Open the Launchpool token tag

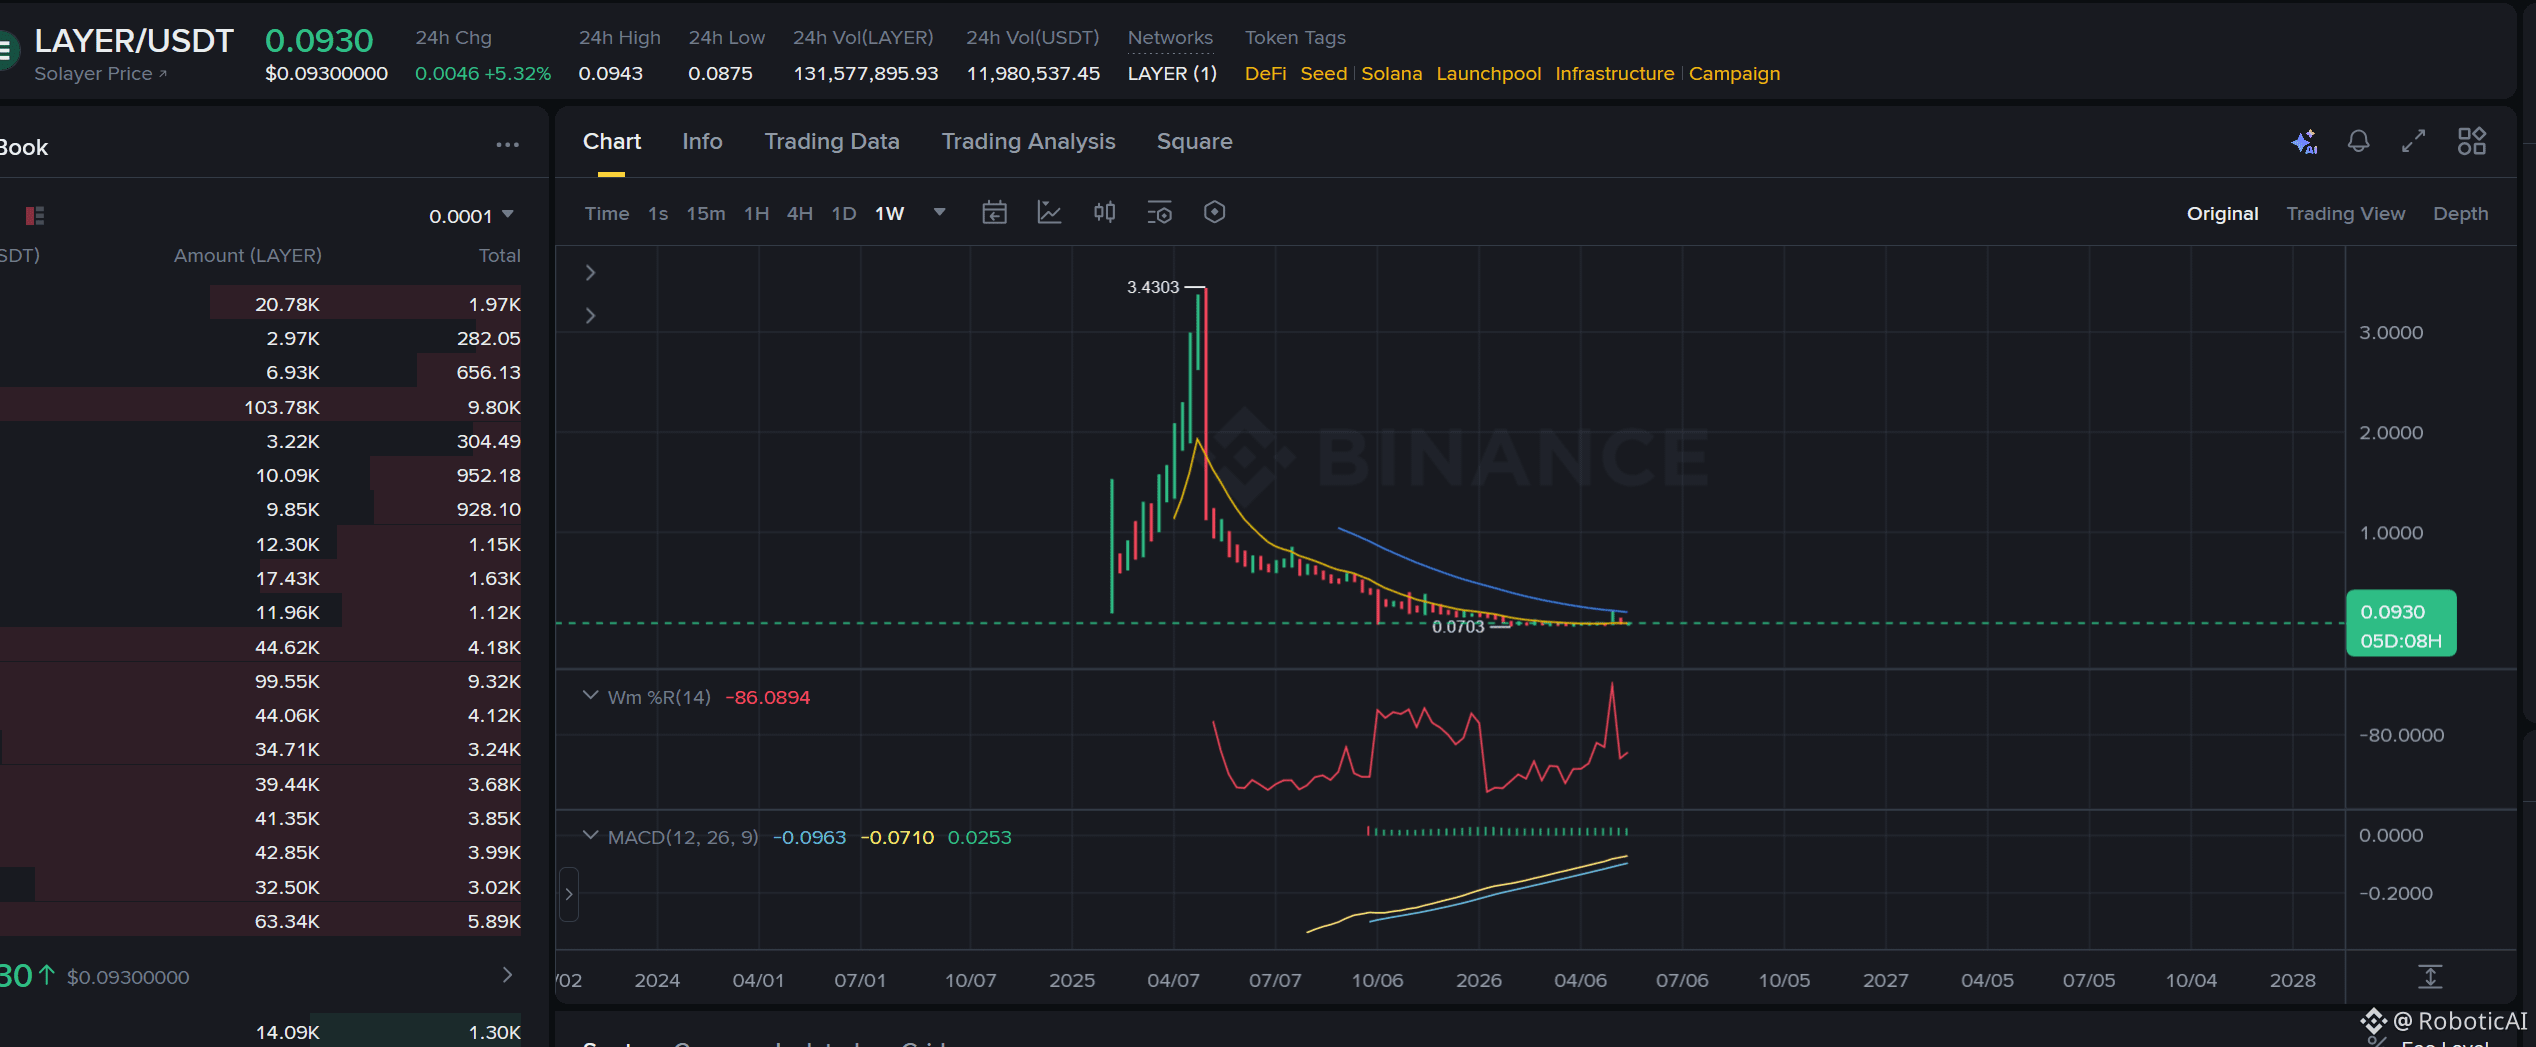pos(1488,74)
